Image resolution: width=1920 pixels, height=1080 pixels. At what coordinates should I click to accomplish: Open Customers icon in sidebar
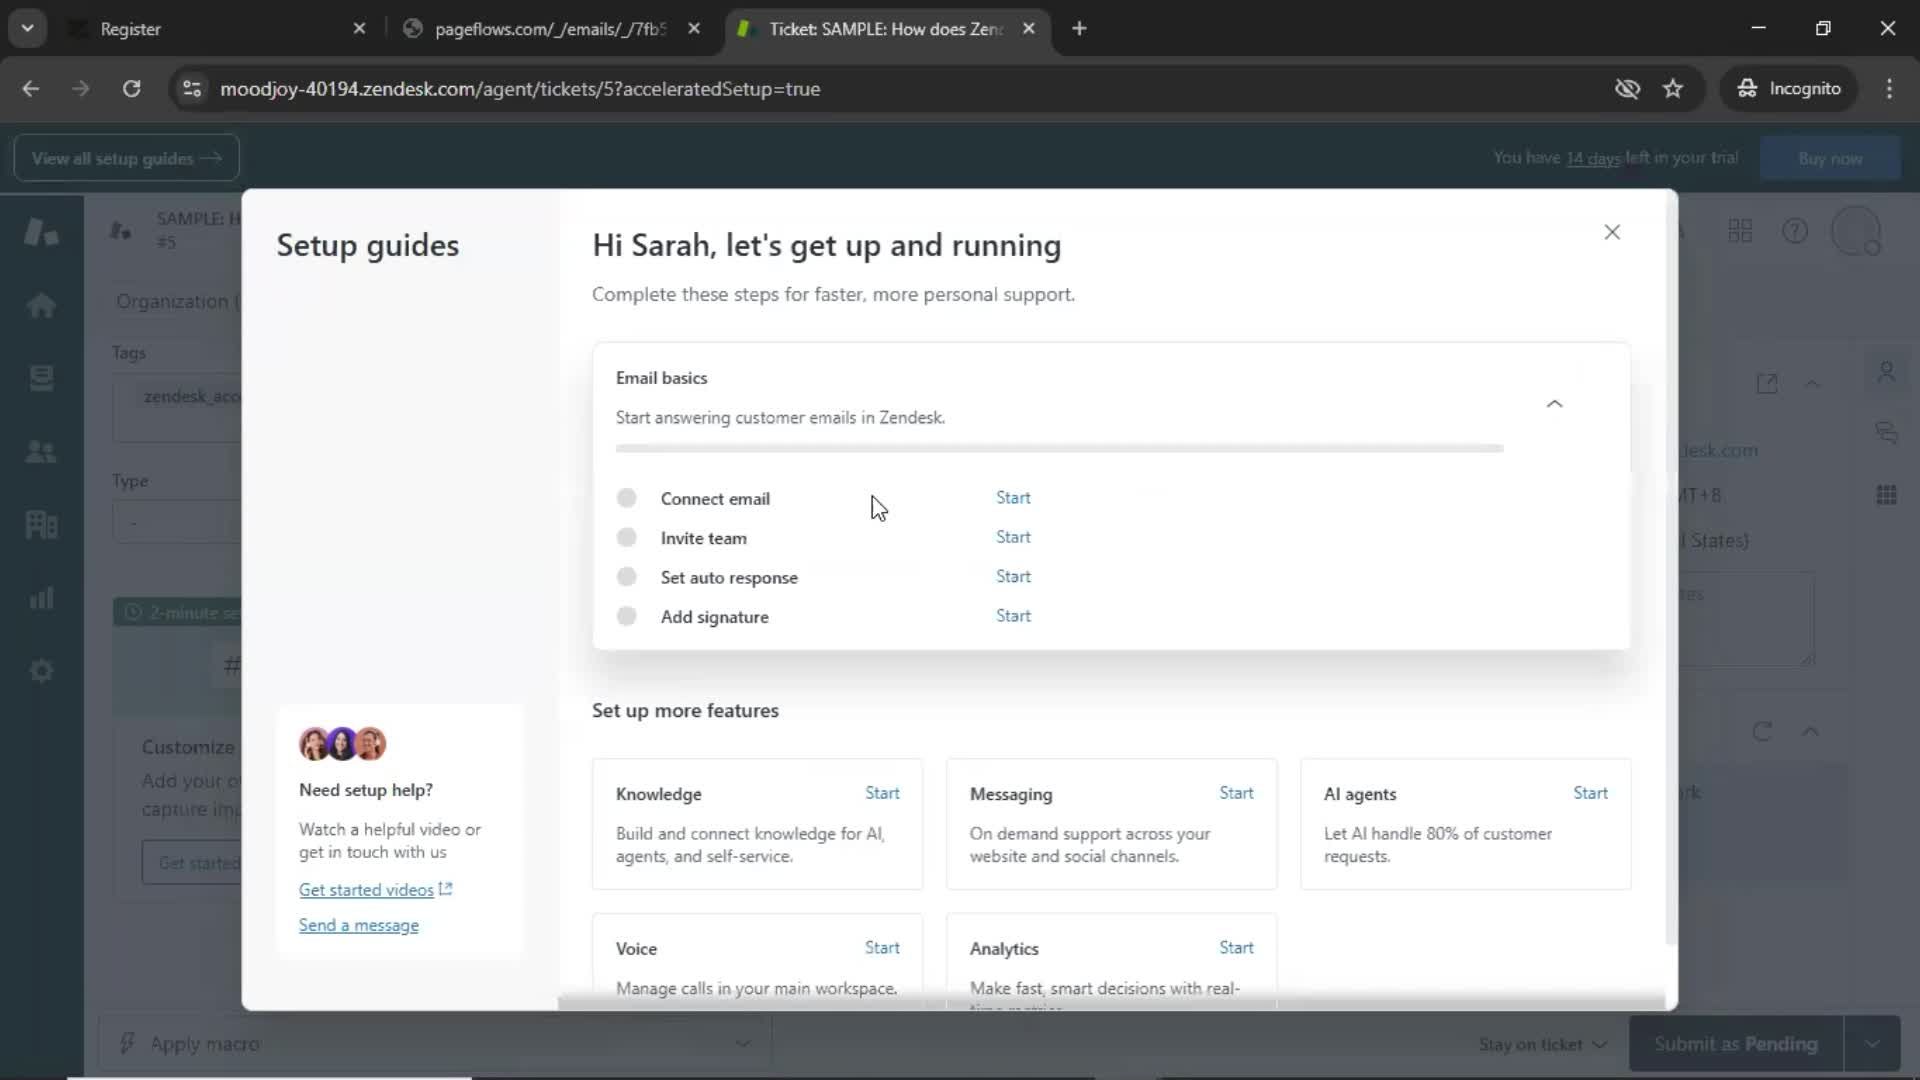click(41, 451)
